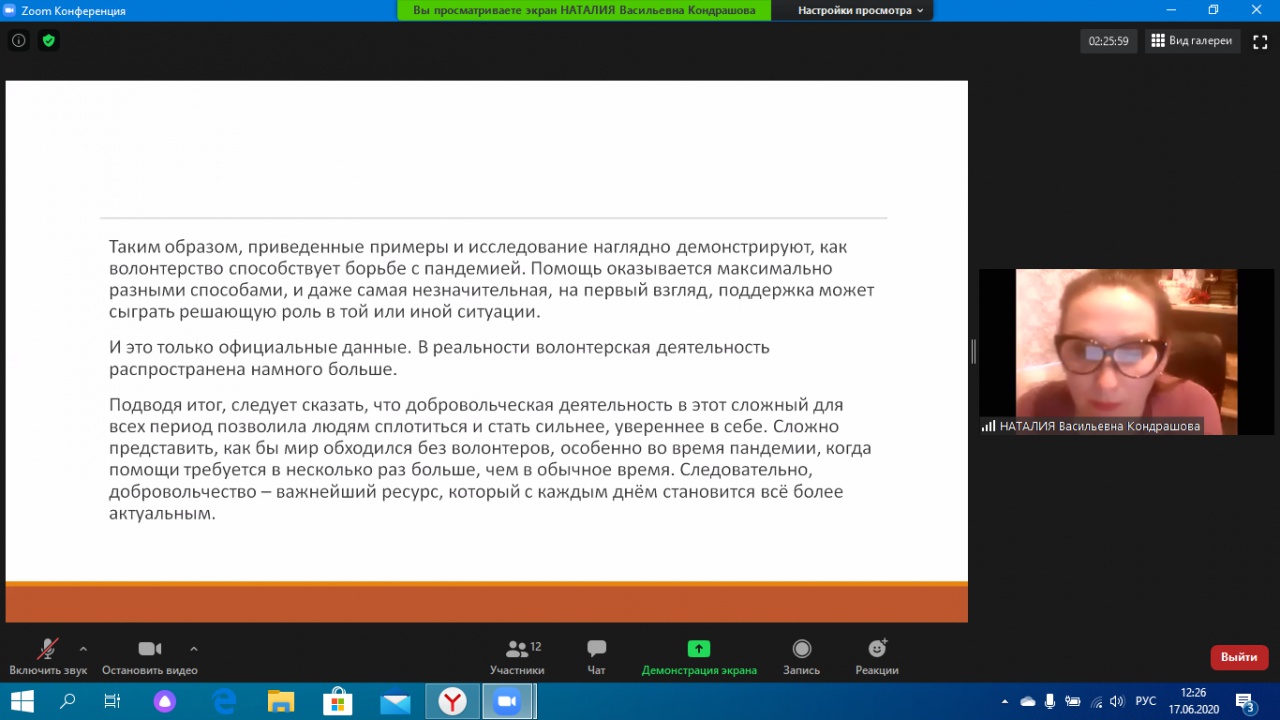The height and width of the screenshot is (720, 1280).
Task: Click the green encryption shield icon
Action: [48, 41]
